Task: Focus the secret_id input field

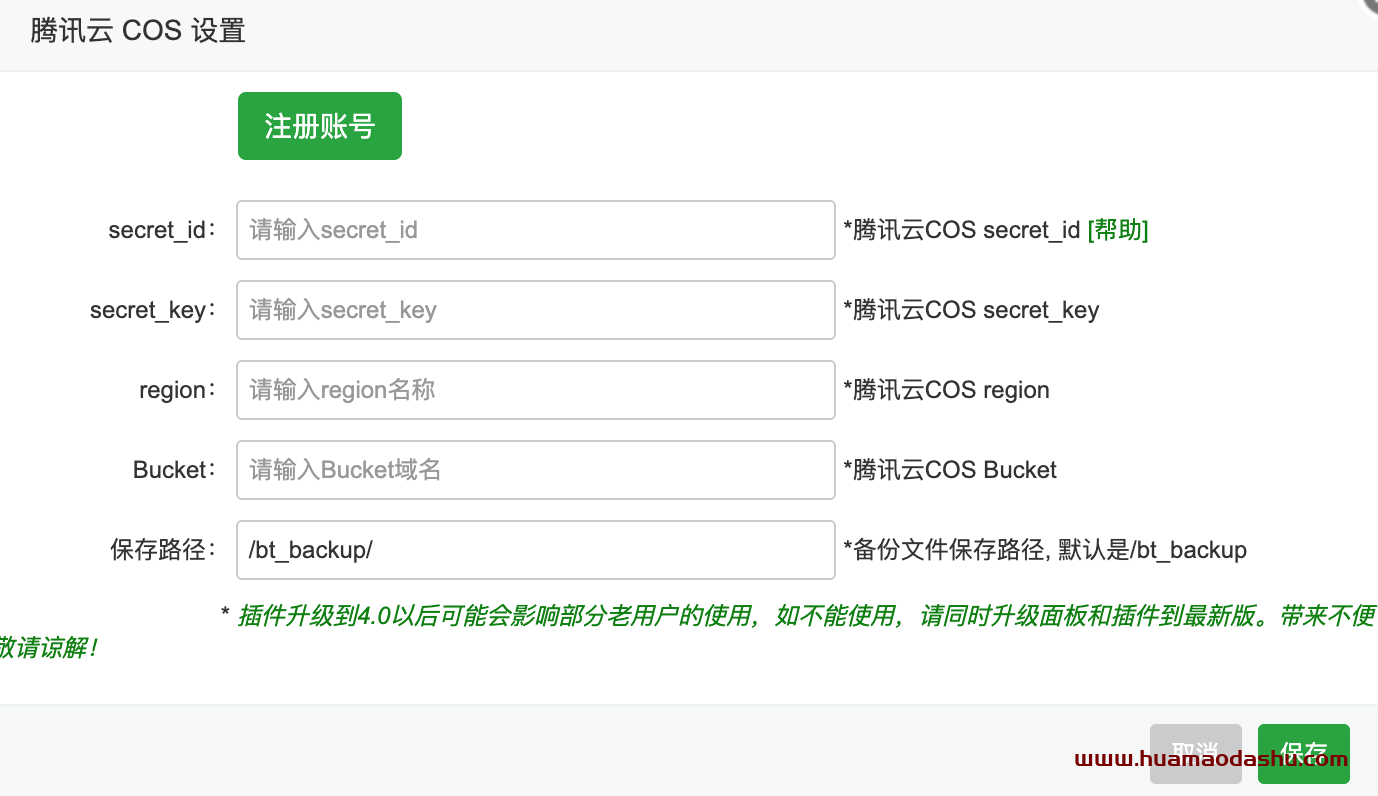Action: click(536, 230)
